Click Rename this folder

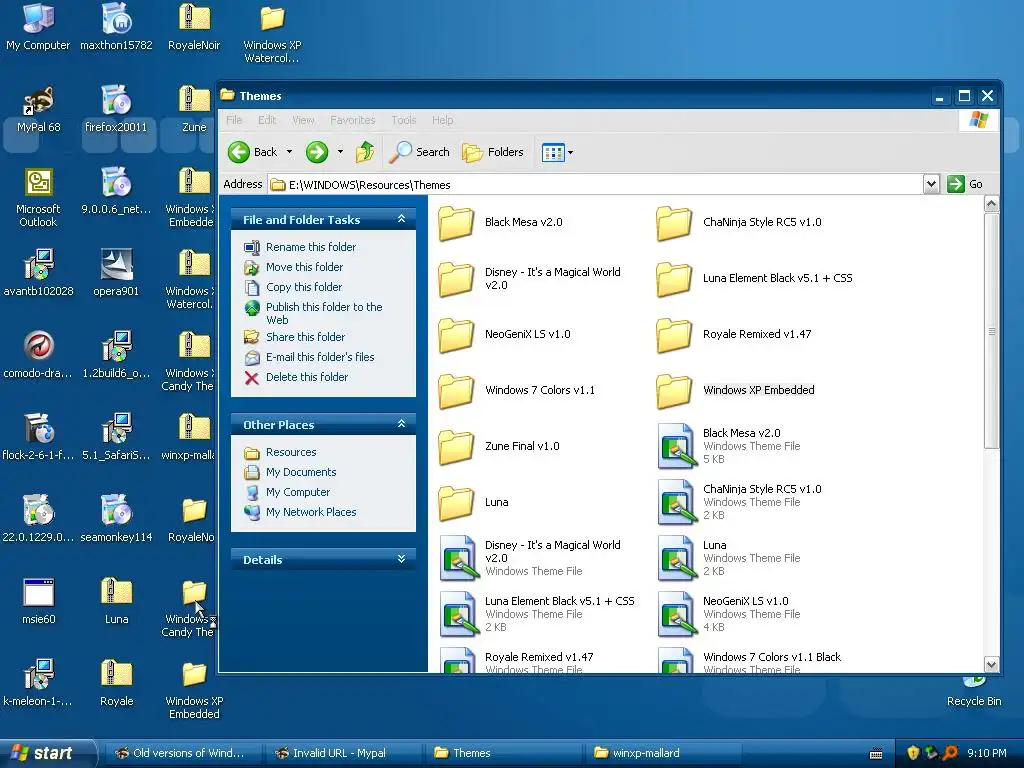click(x=311, y=247)
